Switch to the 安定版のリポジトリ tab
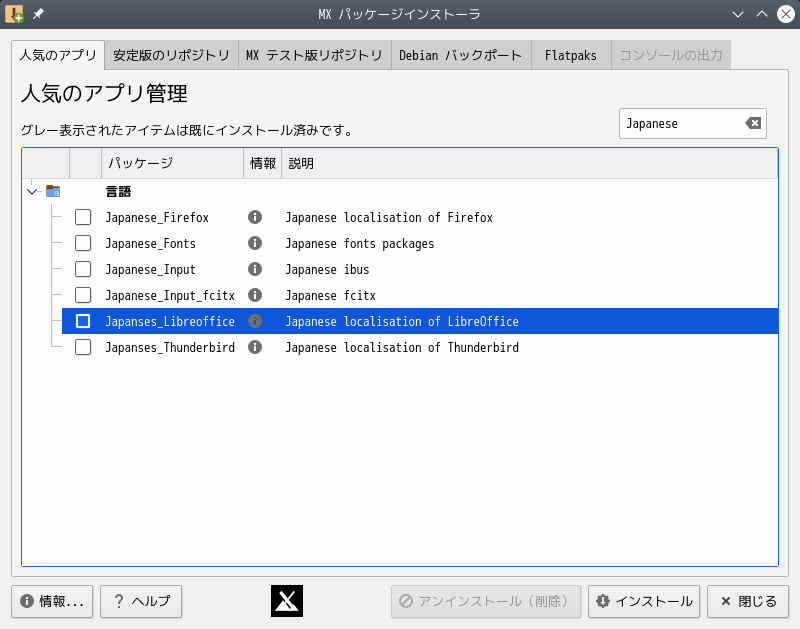Screen dimensions: 800x629 click(171, 55)
